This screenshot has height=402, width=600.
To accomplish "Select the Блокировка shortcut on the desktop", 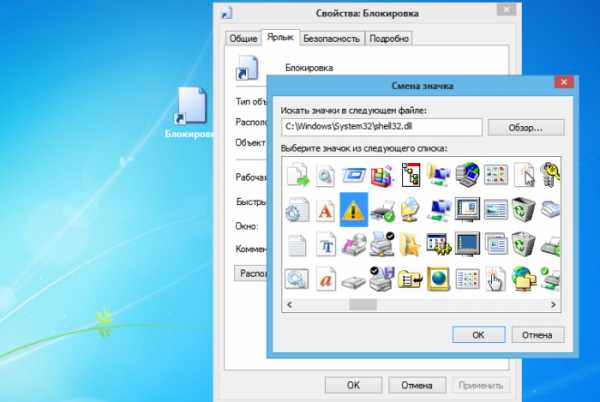I will (x=190, y=113).
